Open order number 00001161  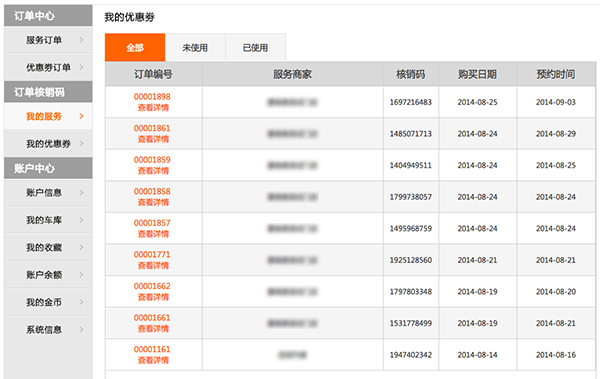(x=152, y=350)
